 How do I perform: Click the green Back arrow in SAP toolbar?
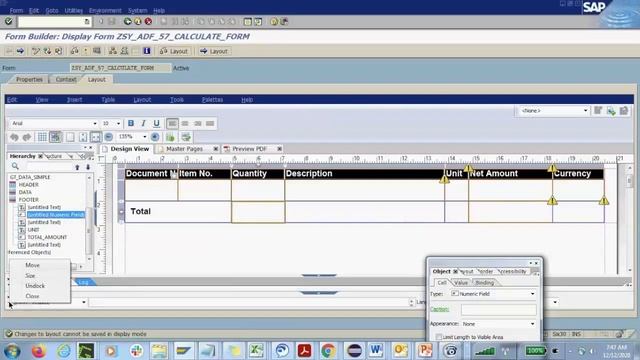point(127,21)
